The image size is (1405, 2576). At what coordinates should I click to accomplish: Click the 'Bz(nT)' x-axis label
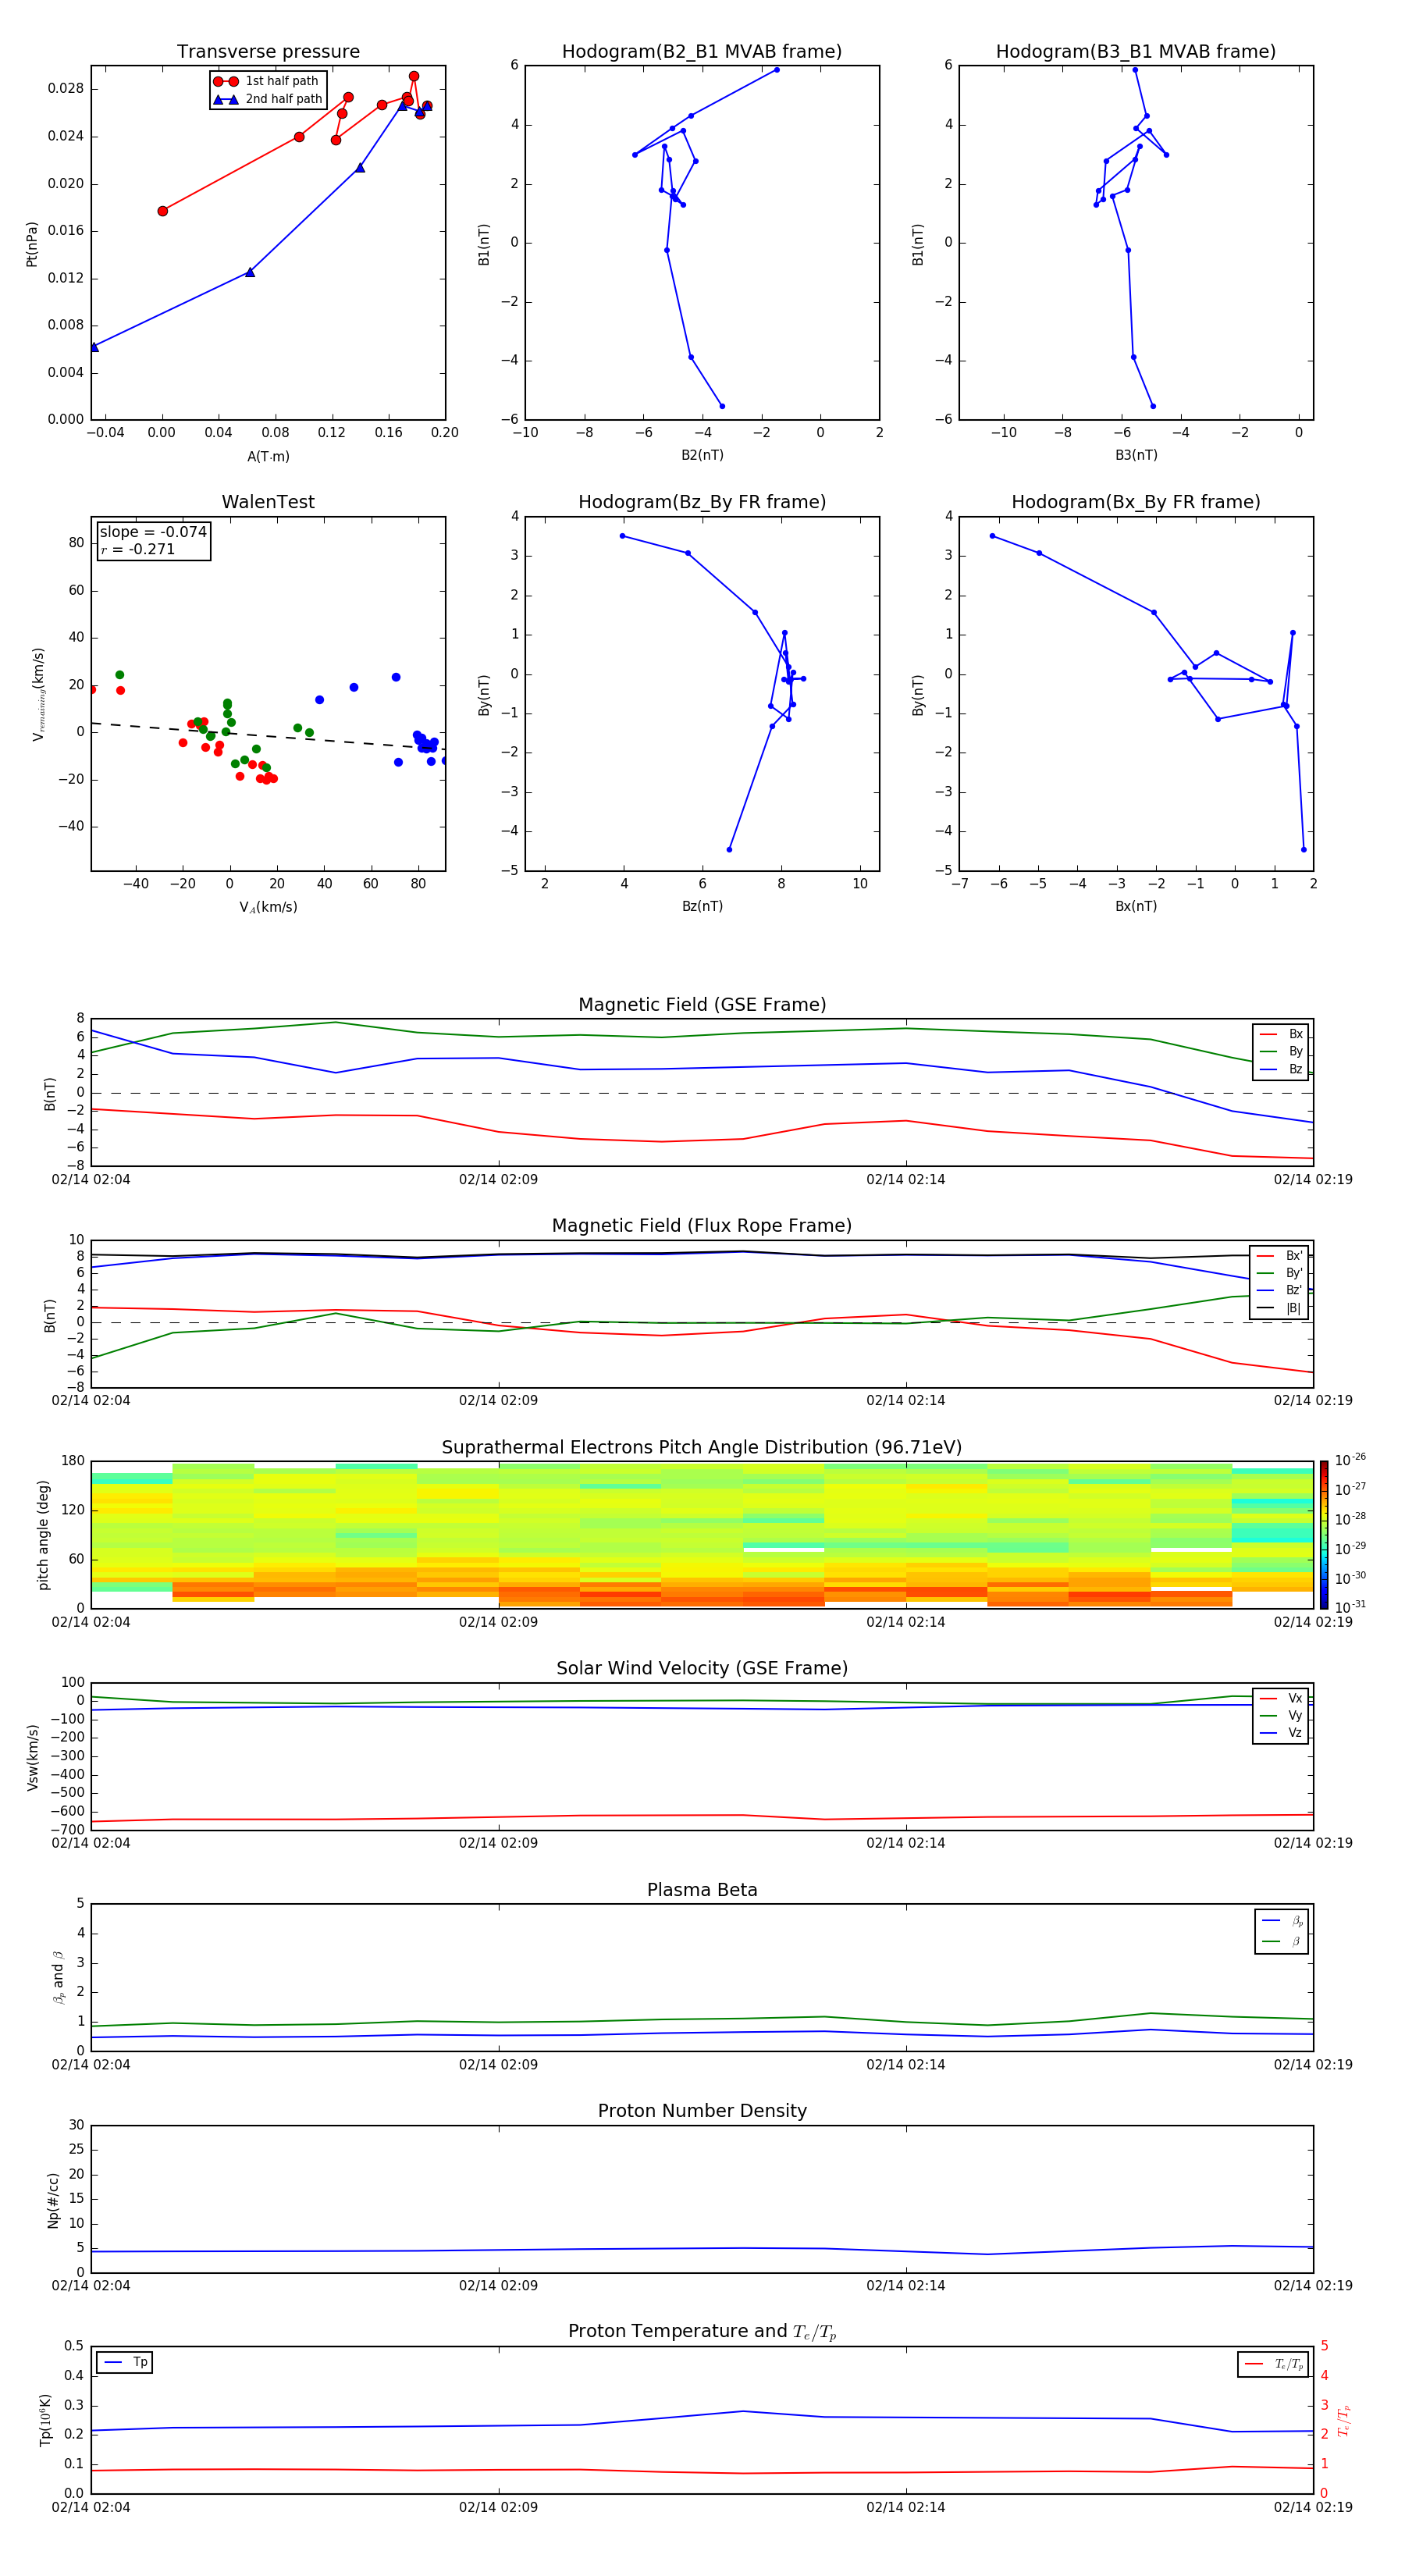click(702, 906)
